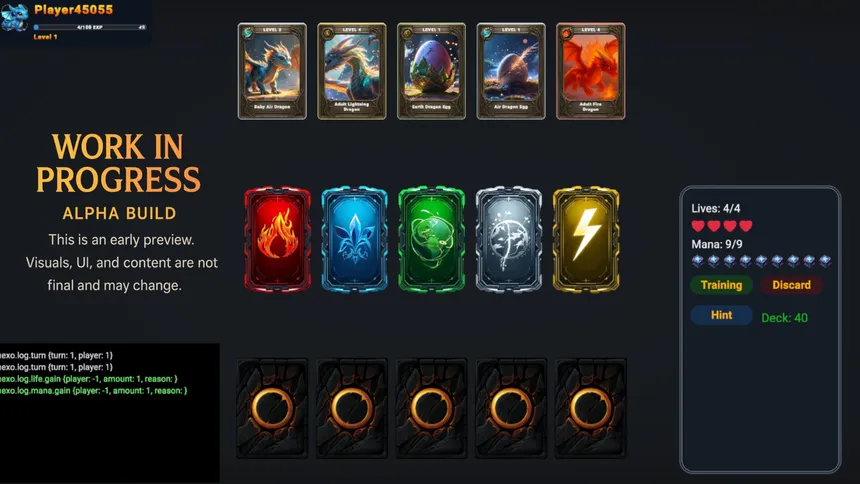Select the red fire element card
Screen dimensions: 860x484
pos(277,239)
